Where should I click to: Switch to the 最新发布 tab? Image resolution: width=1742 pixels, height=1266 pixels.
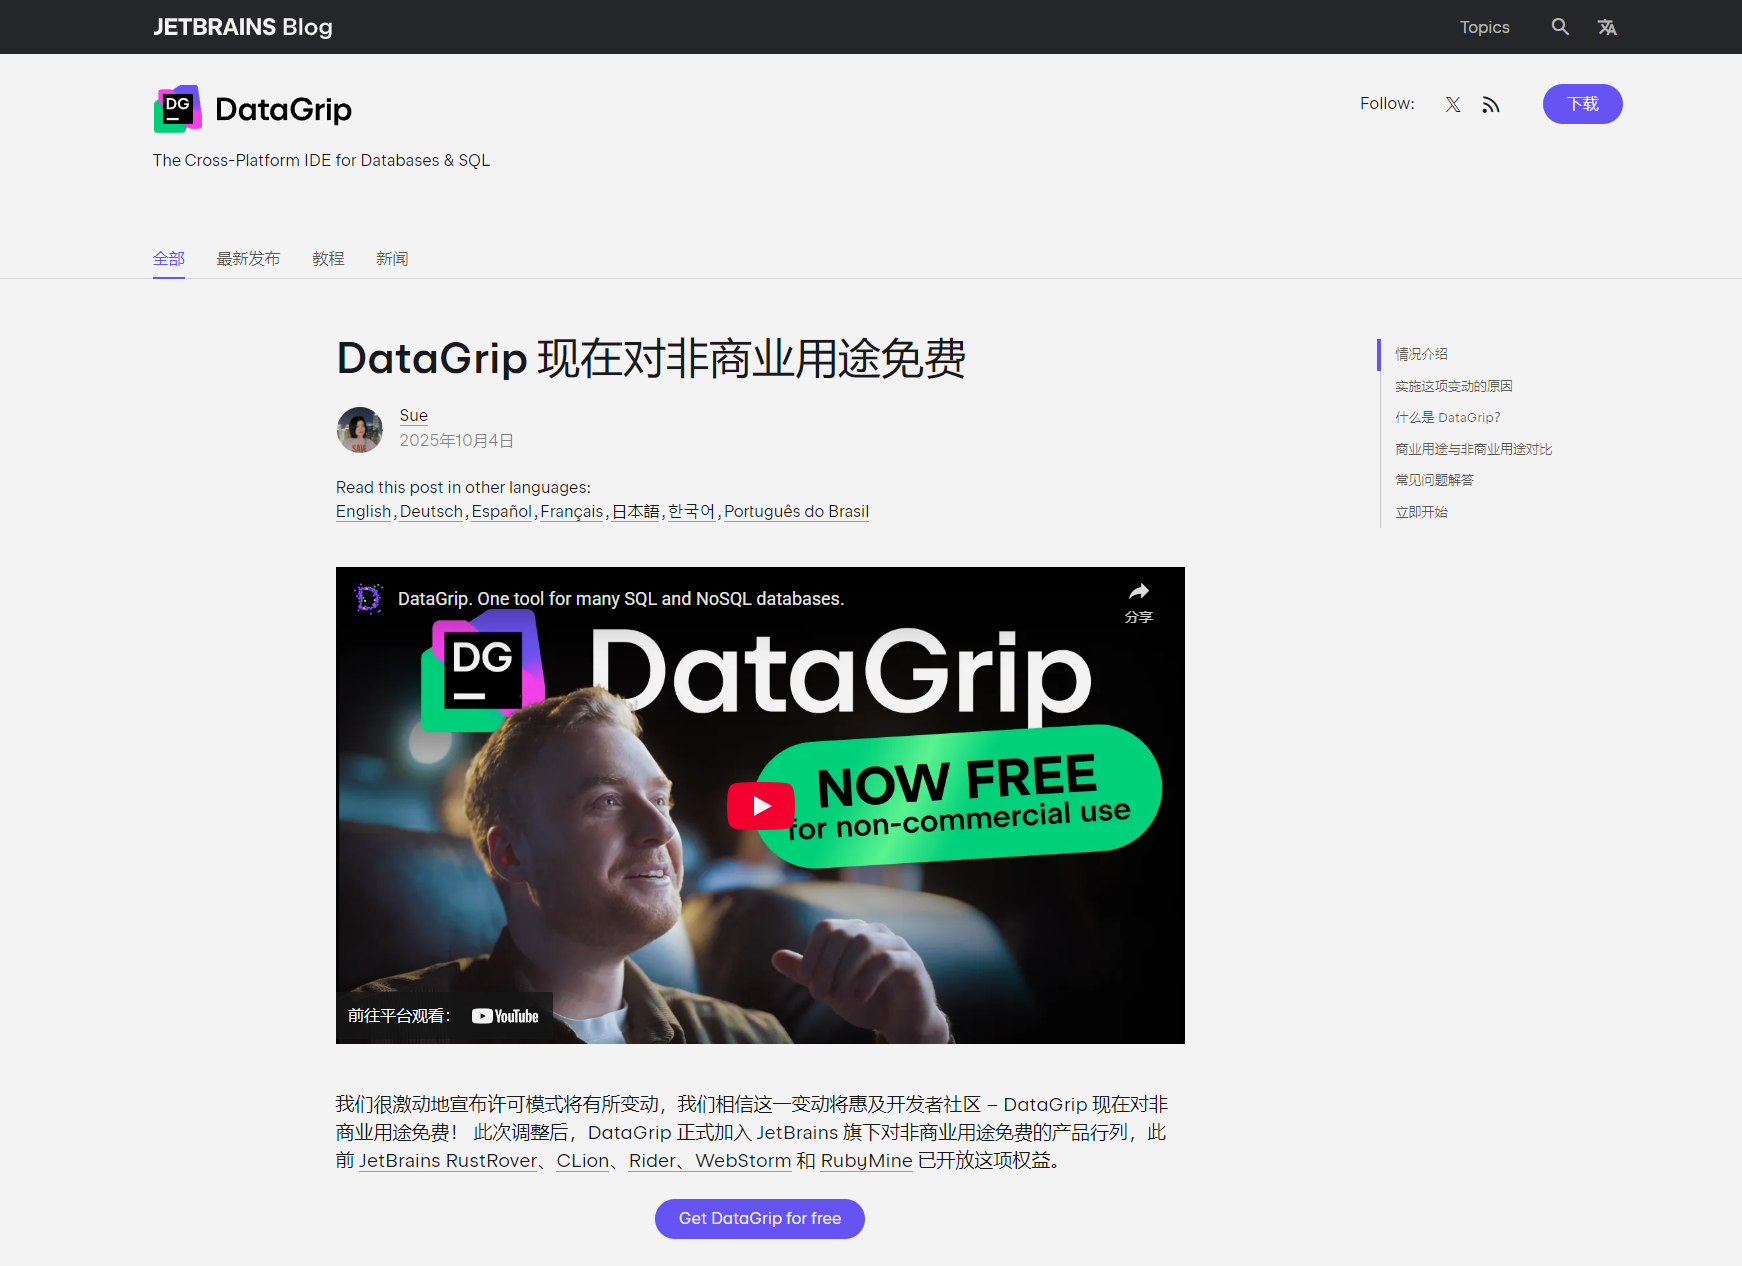pos(248,259)
